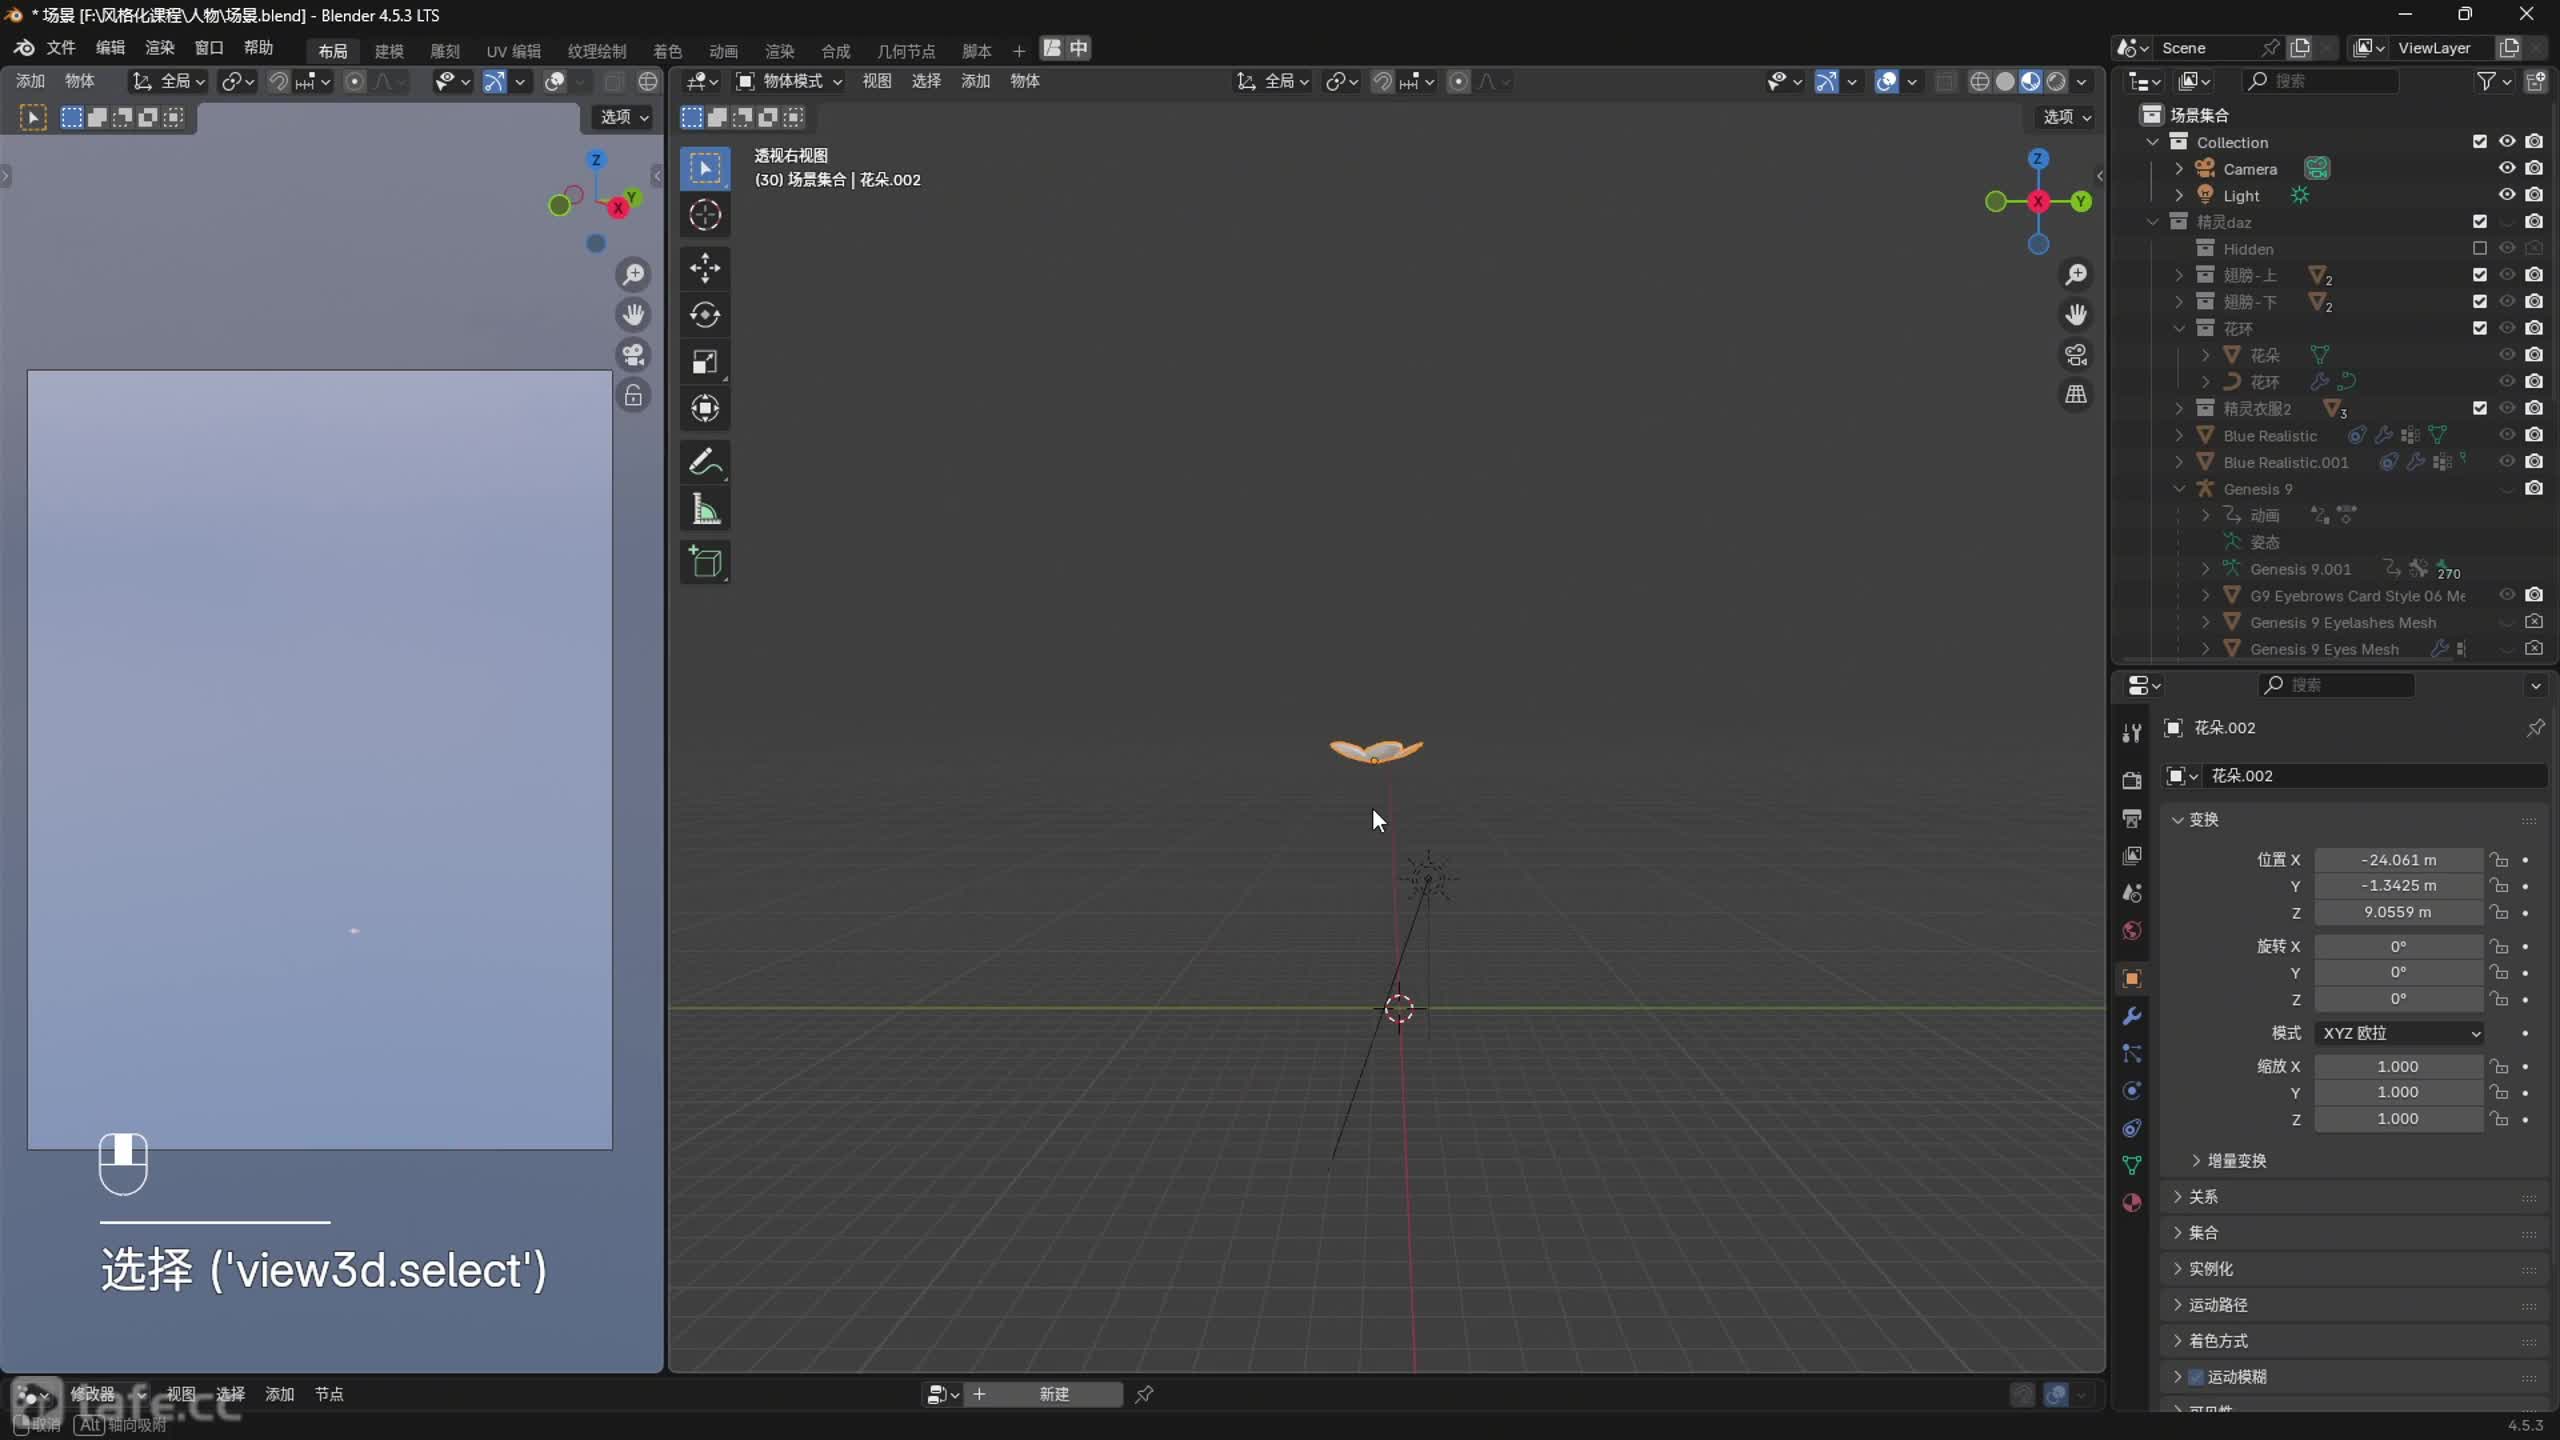The image size is (2560, 1440).
Task: Open the XYZ 欧拉 rotation mode dropdown
Action: tap(2399, 1033)
